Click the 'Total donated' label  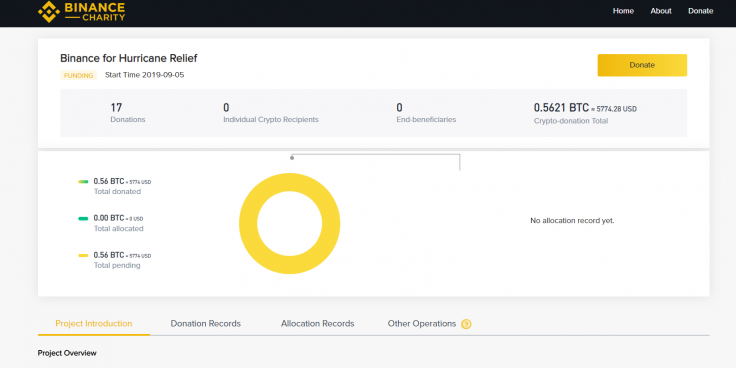click(117, 192)
